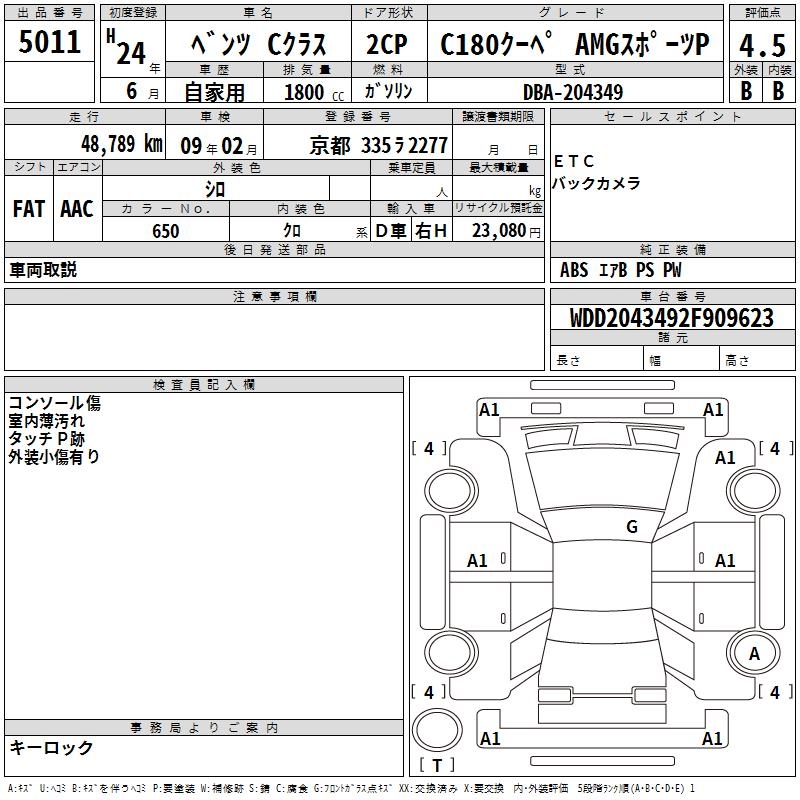This screenshot has height=800, width=800.
Task: Select the rear left bumper A1 mark
Action: 490,738
